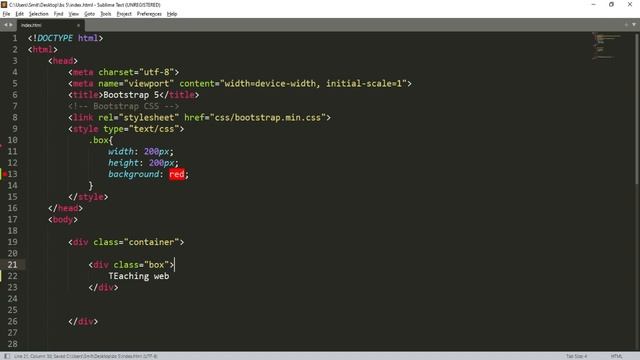Viewport: 640px width, 360px height.
Task: Open the Goto menu
Action: tap(89, 14)
